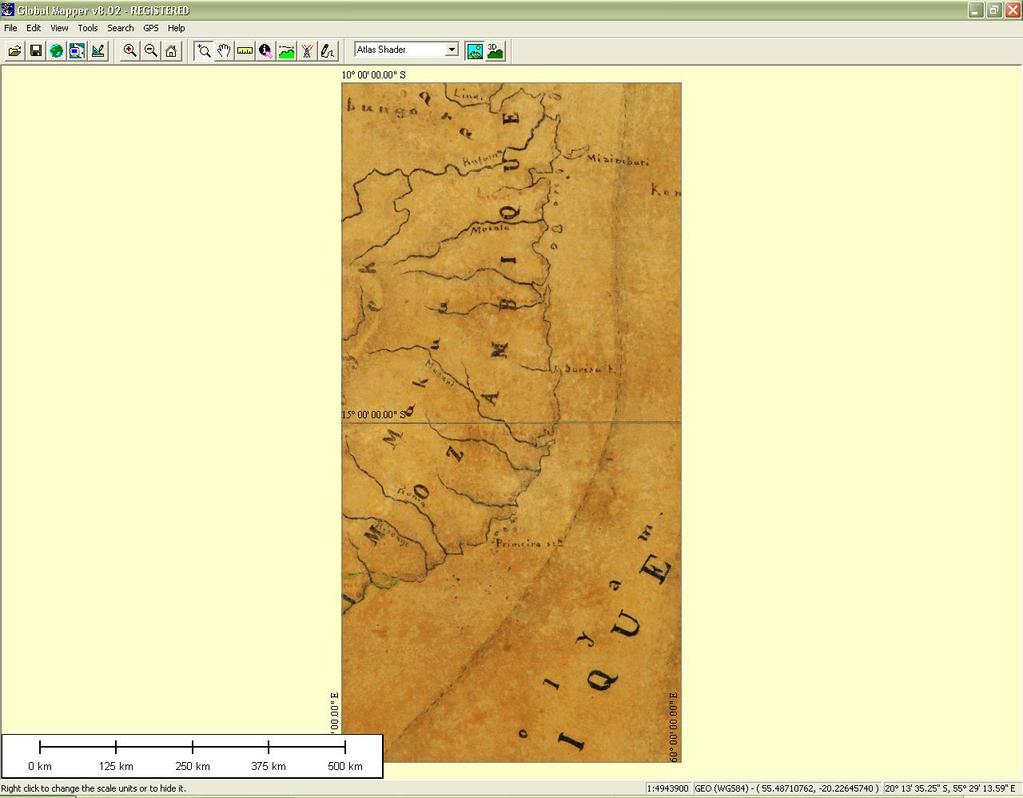Viewport: 1023px width, 798px height.
Task: Click the distance scale bar
Action: pos(192,756)
